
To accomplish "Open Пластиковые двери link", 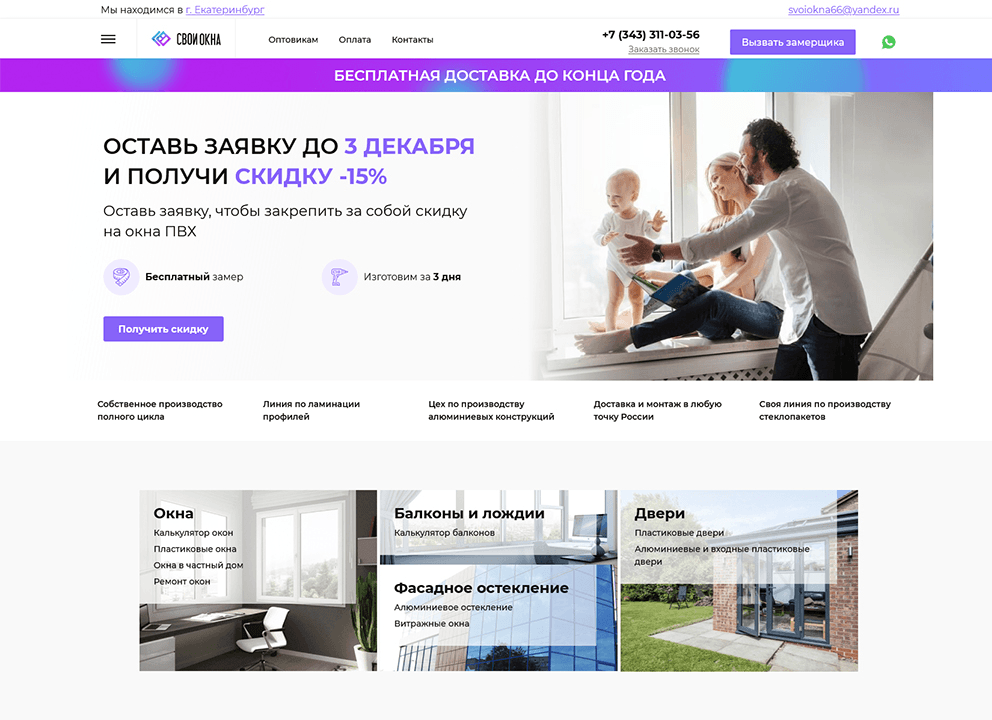I will (679, 533).
